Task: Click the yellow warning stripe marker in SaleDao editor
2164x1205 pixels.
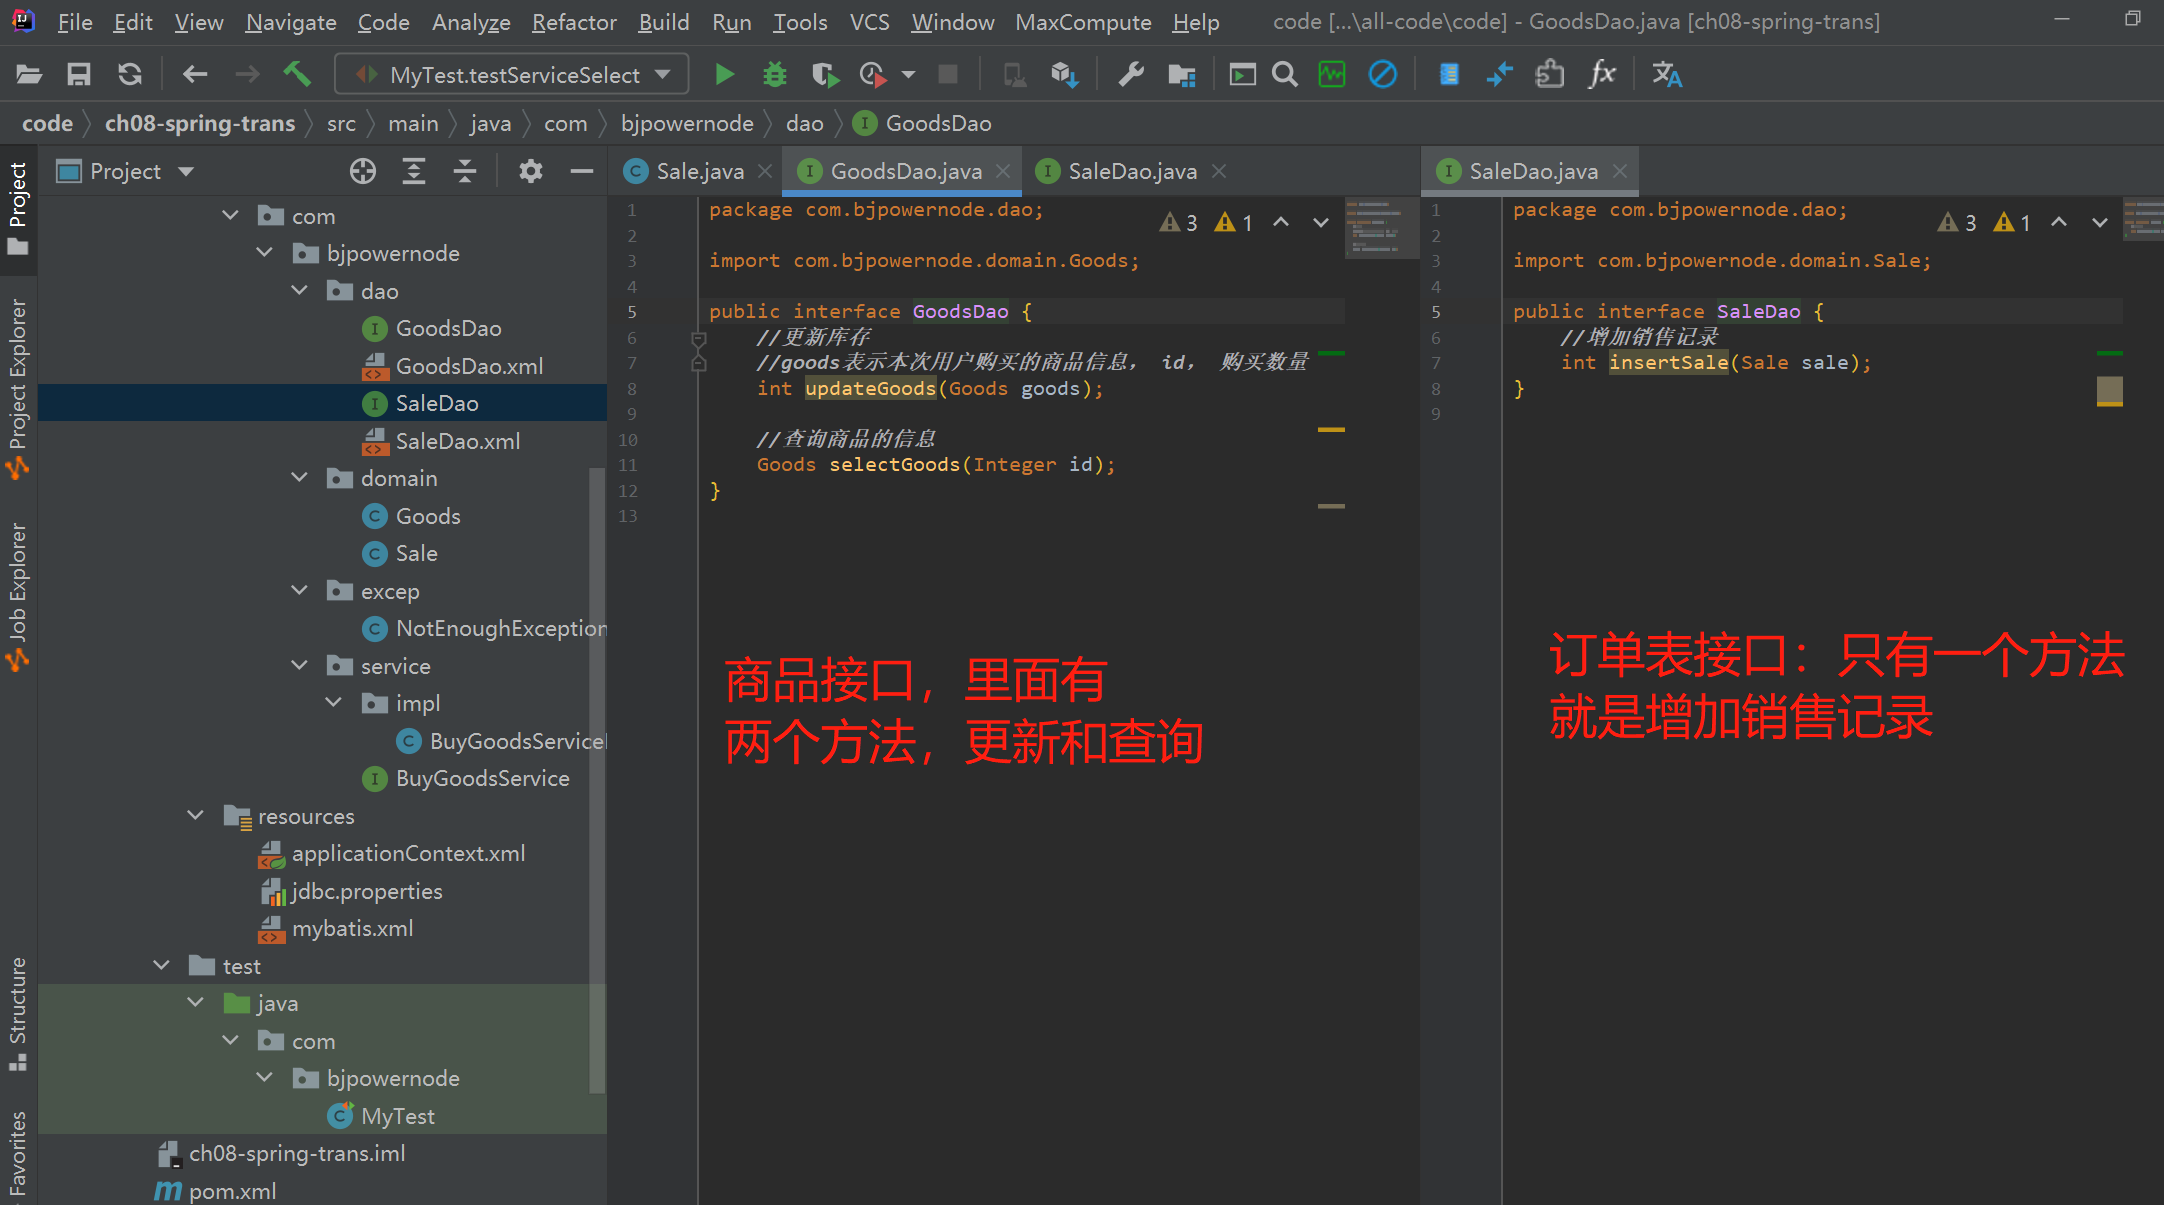Action: tap(2109, 403)
